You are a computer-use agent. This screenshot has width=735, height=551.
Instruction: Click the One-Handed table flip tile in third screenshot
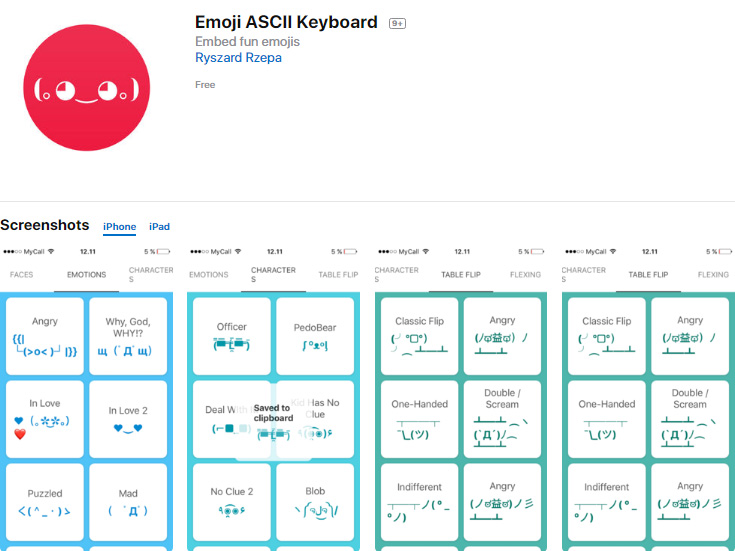(x=419, y=418)
